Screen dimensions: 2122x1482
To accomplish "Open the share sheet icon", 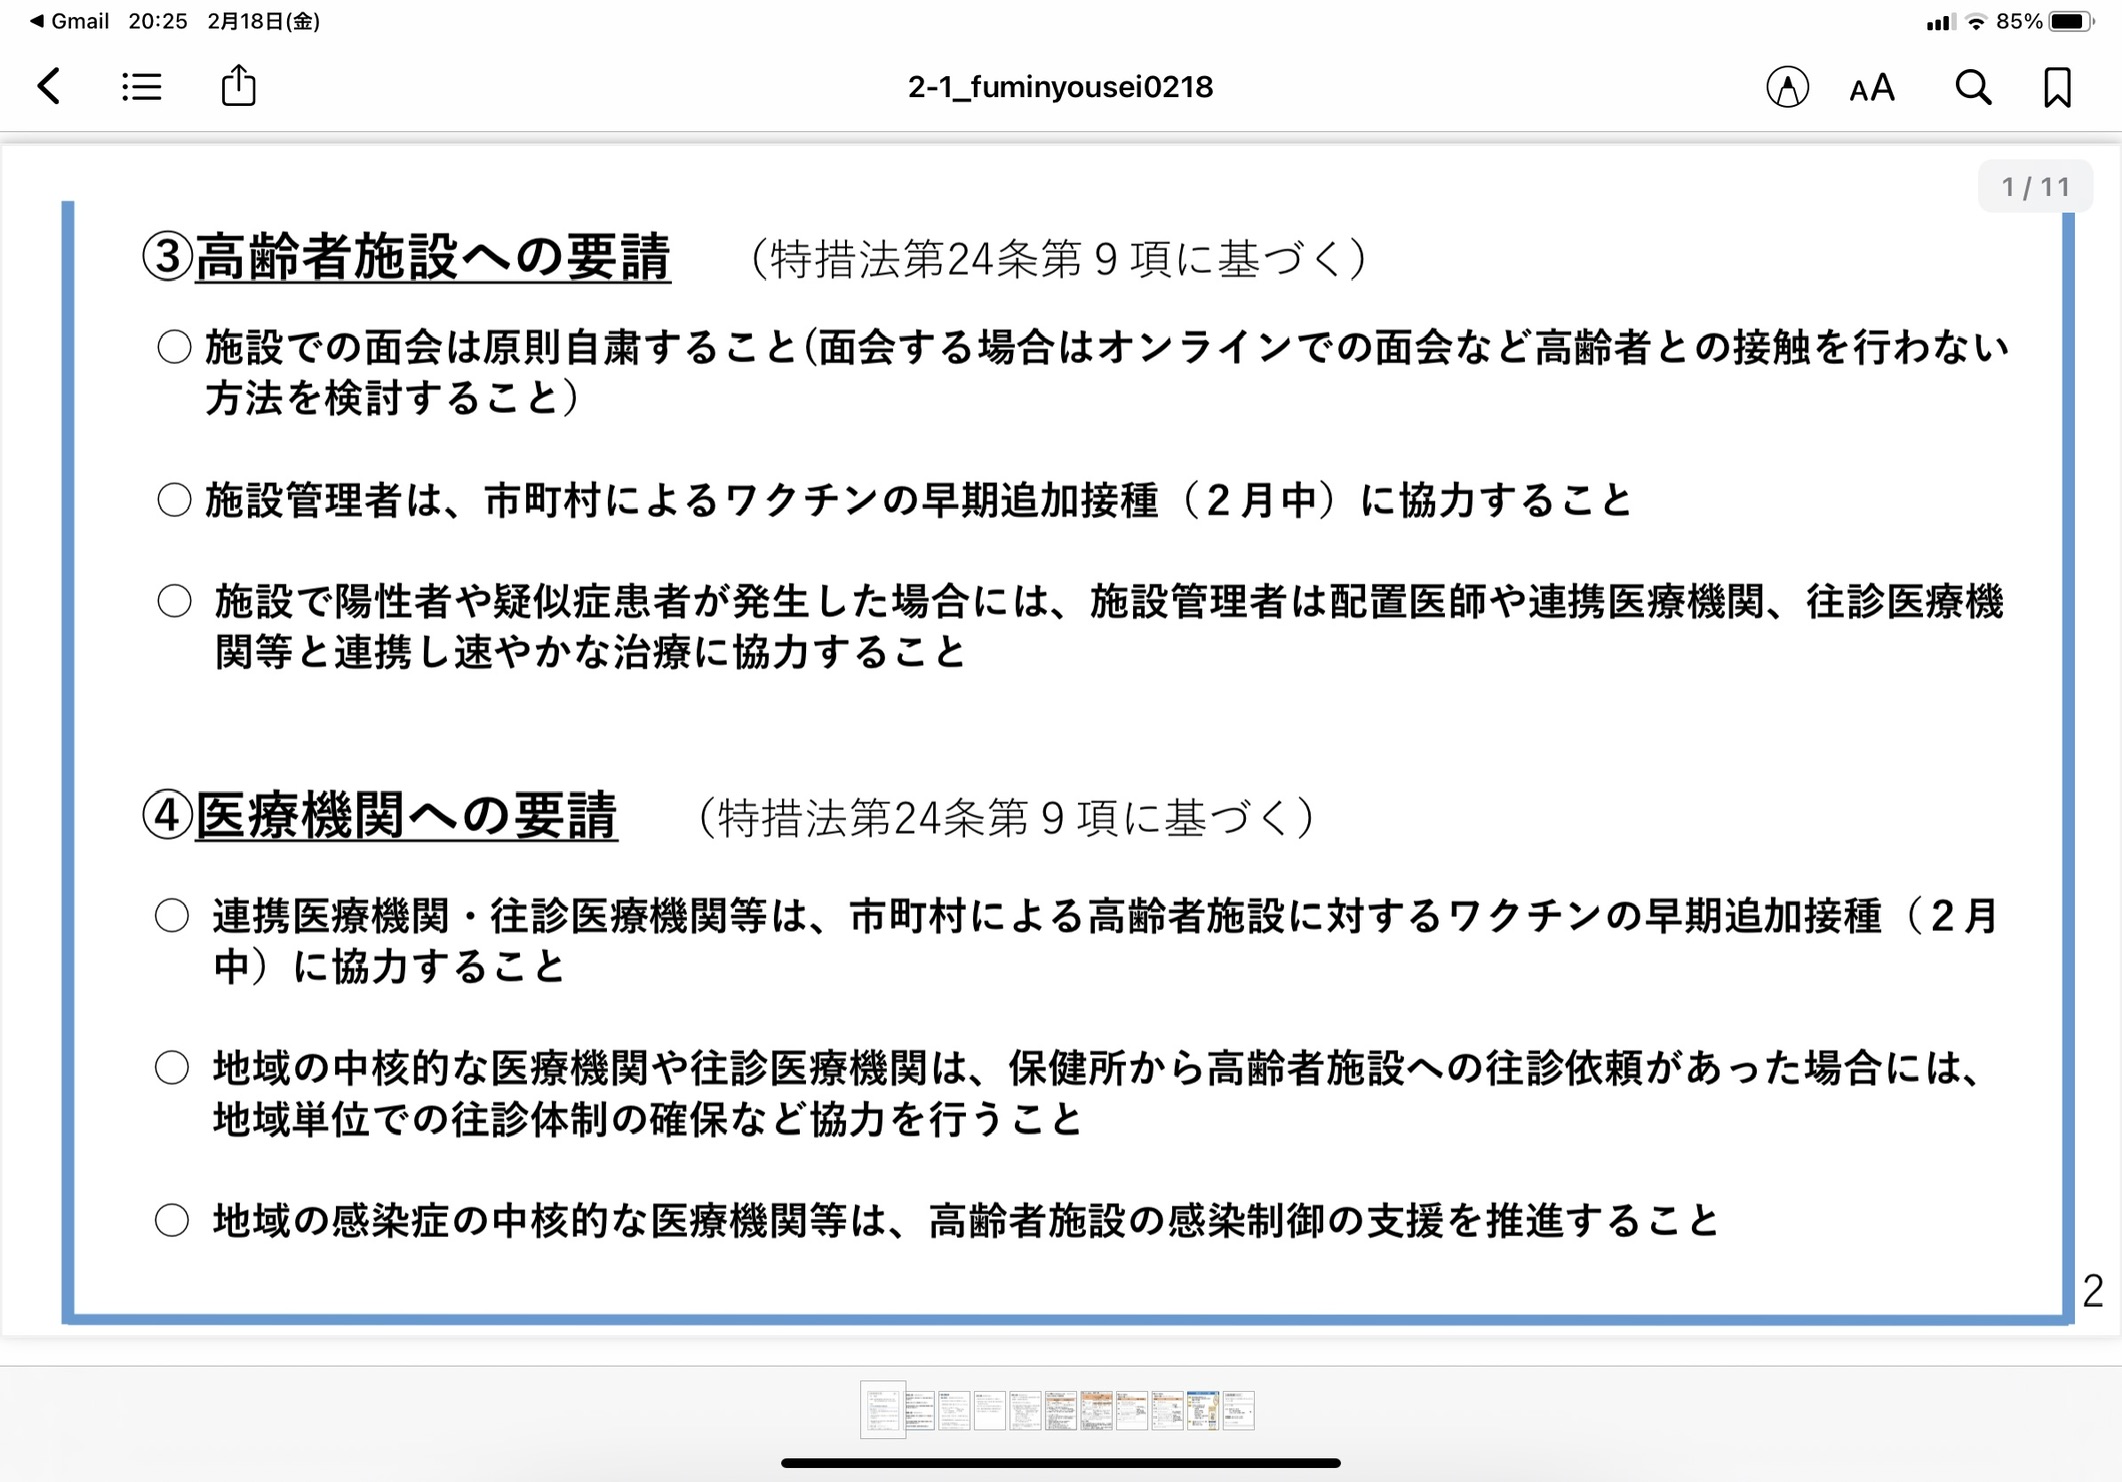I will (x=238, y=86).
